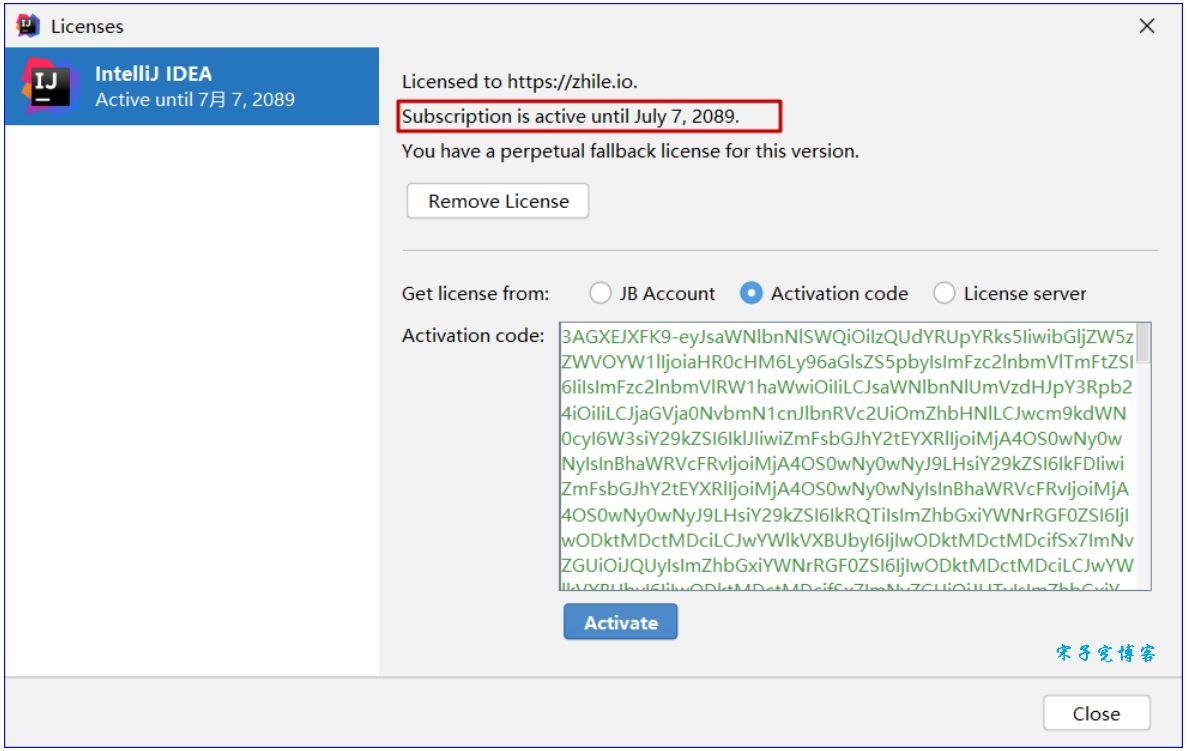
Task: Click the 'Activation code:' field label
Action: pyautogui.click(x=472, y=333)
